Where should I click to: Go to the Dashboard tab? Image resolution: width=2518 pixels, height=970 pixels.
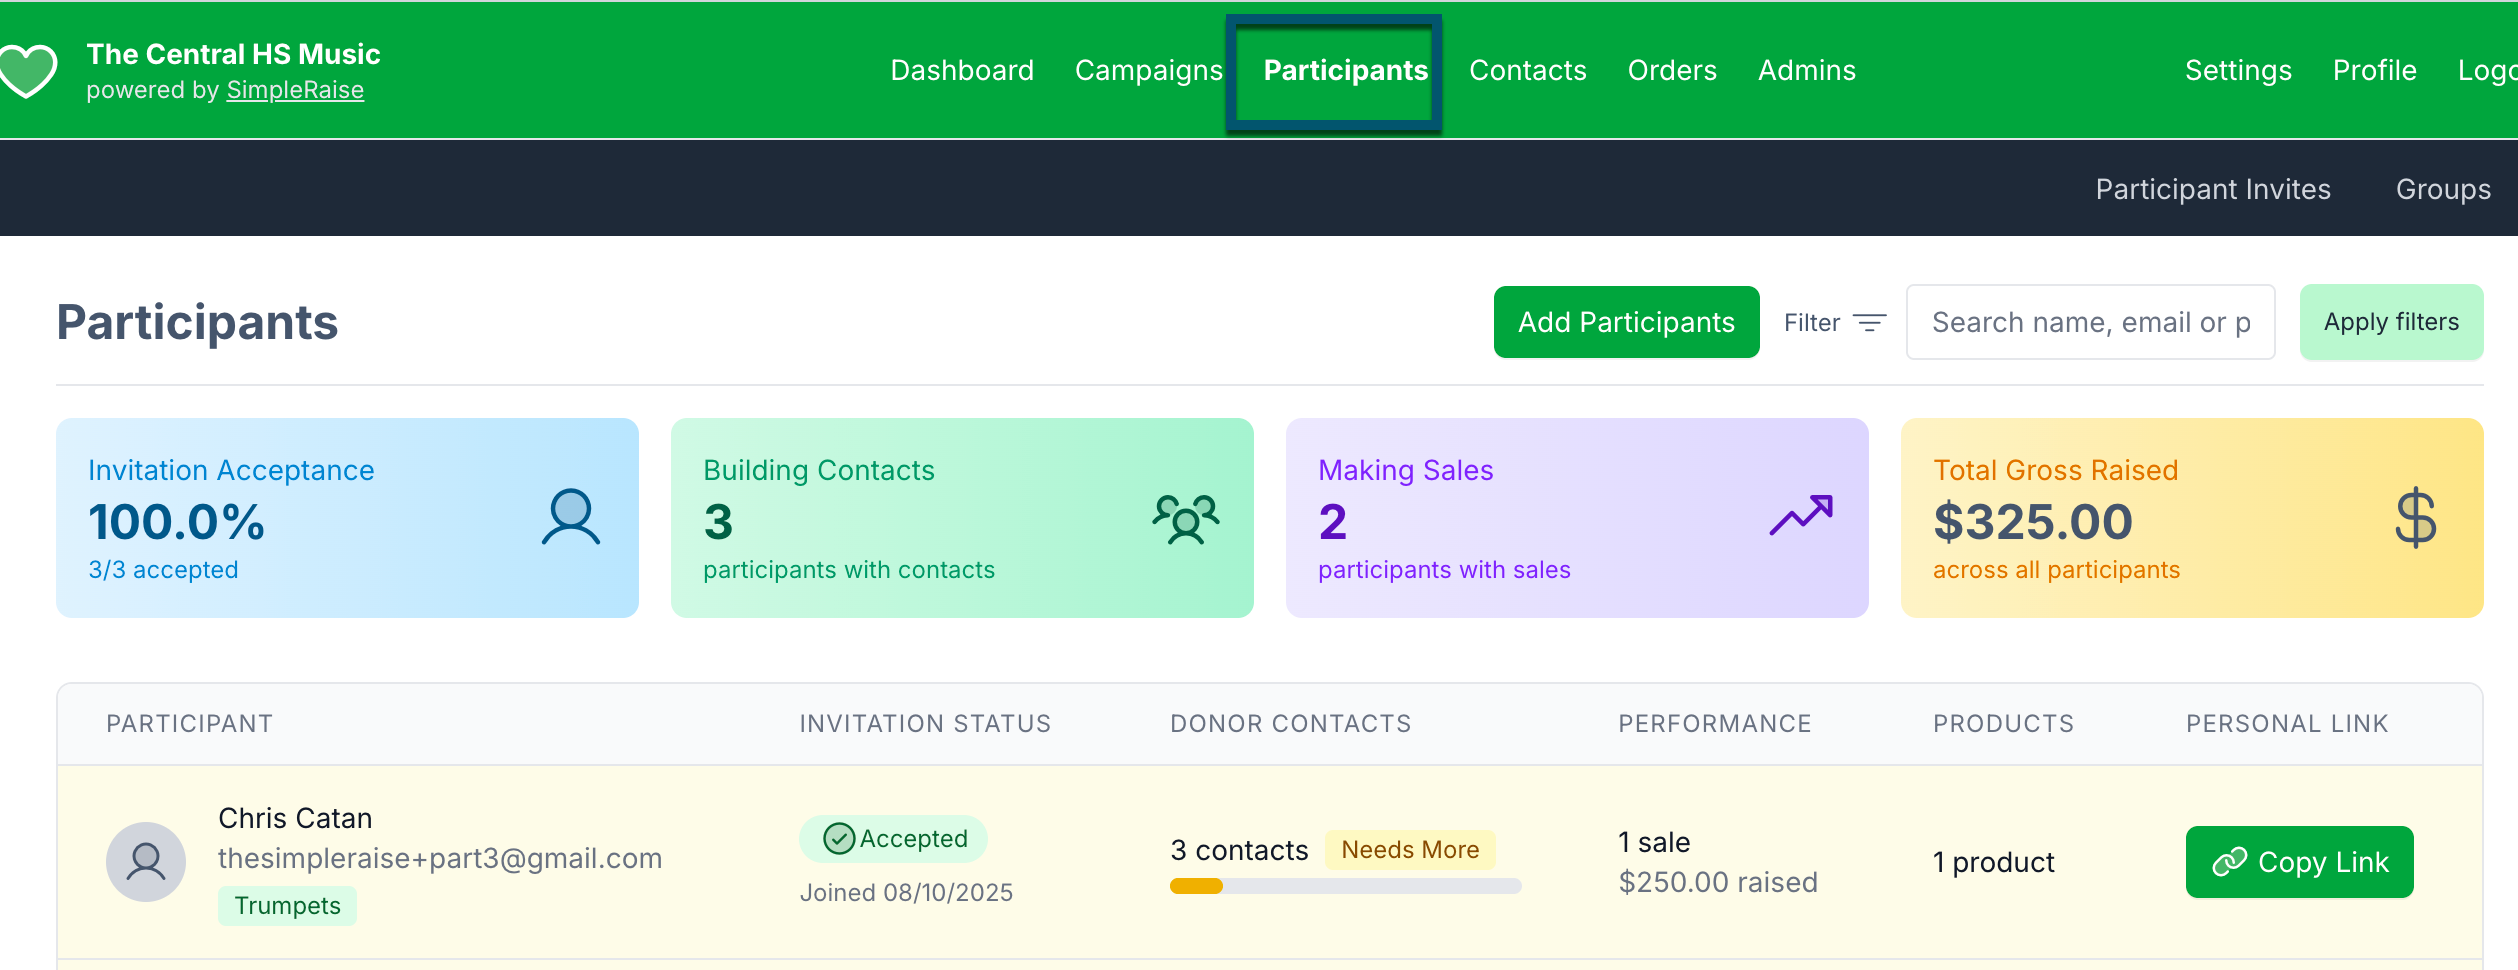pyautogui.click(x=962, y=70)
